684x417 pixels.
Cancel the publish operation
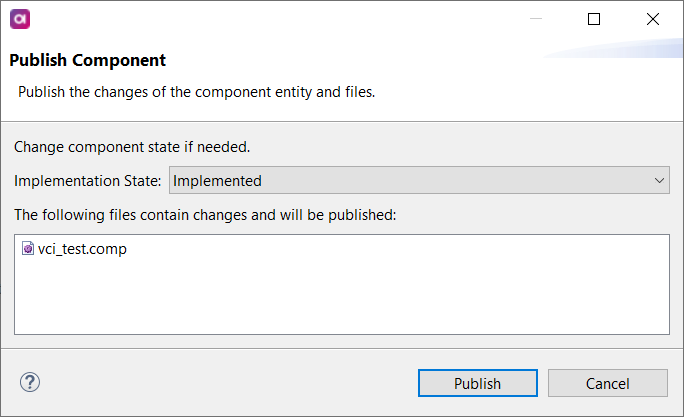[x=607, y=383]
